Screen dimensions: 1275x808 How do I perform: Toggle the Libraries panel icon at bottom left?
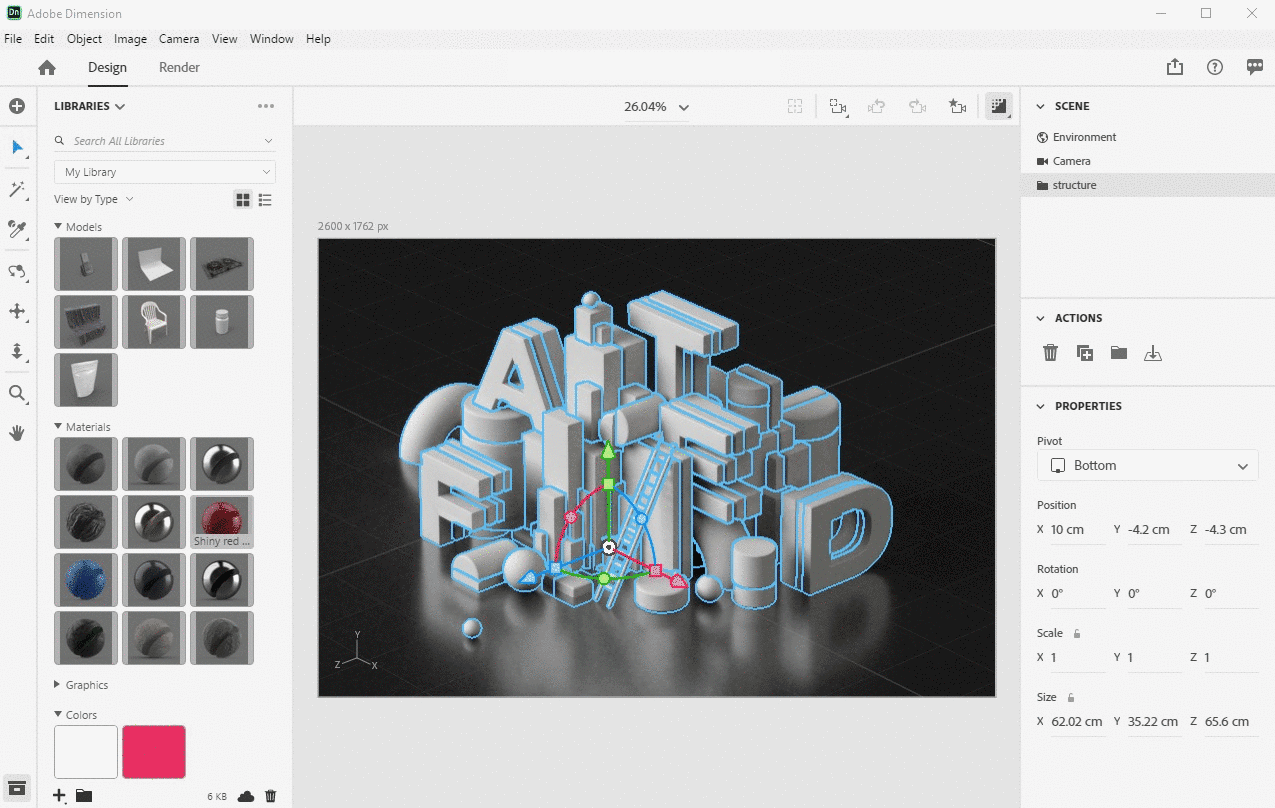coord(17,787)
